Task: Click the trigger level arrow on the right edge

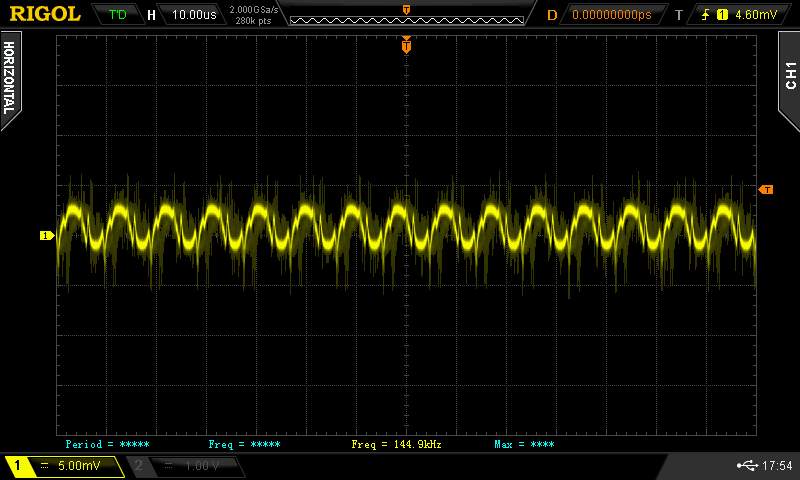Action: [766, 189]
